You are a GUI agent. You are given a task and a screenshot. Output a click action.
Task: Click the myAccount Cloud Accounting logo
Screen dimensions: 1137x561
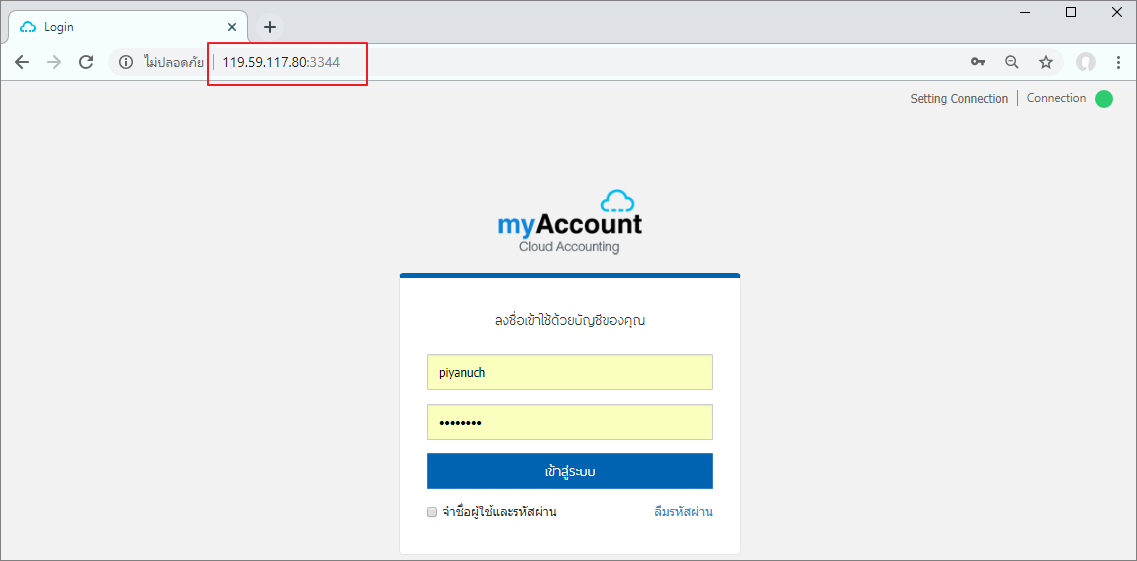coord(570,222)
